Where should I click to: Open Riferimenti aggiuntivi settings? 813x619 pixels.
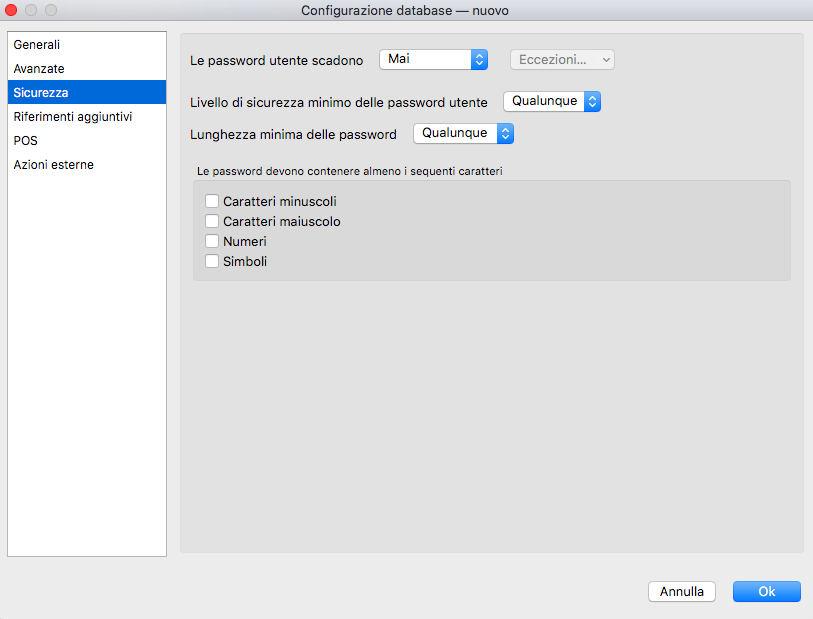click(x=73, y=117)
